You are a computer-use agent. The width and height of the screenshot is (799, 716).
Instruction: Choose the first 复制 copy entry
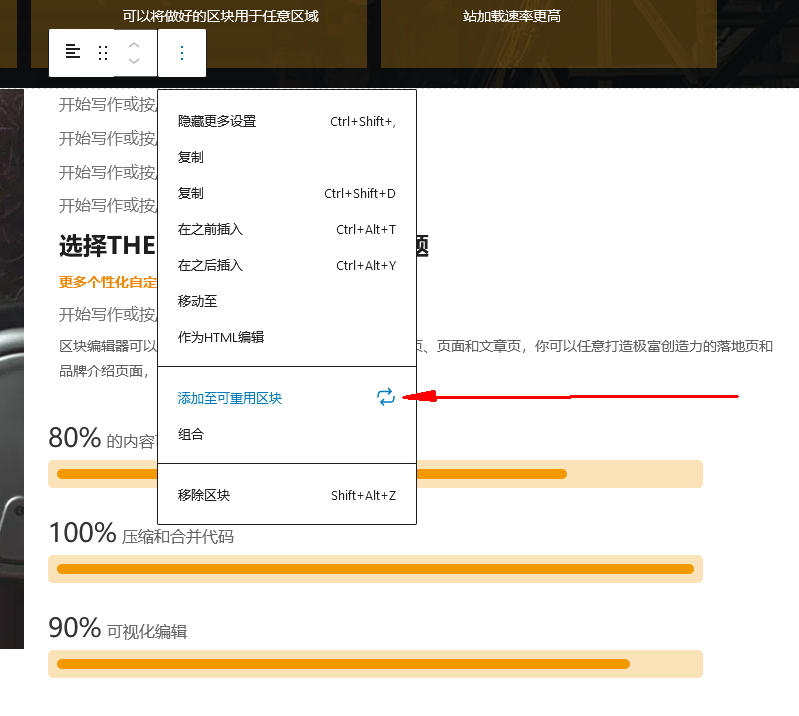(x=287, y=157)
